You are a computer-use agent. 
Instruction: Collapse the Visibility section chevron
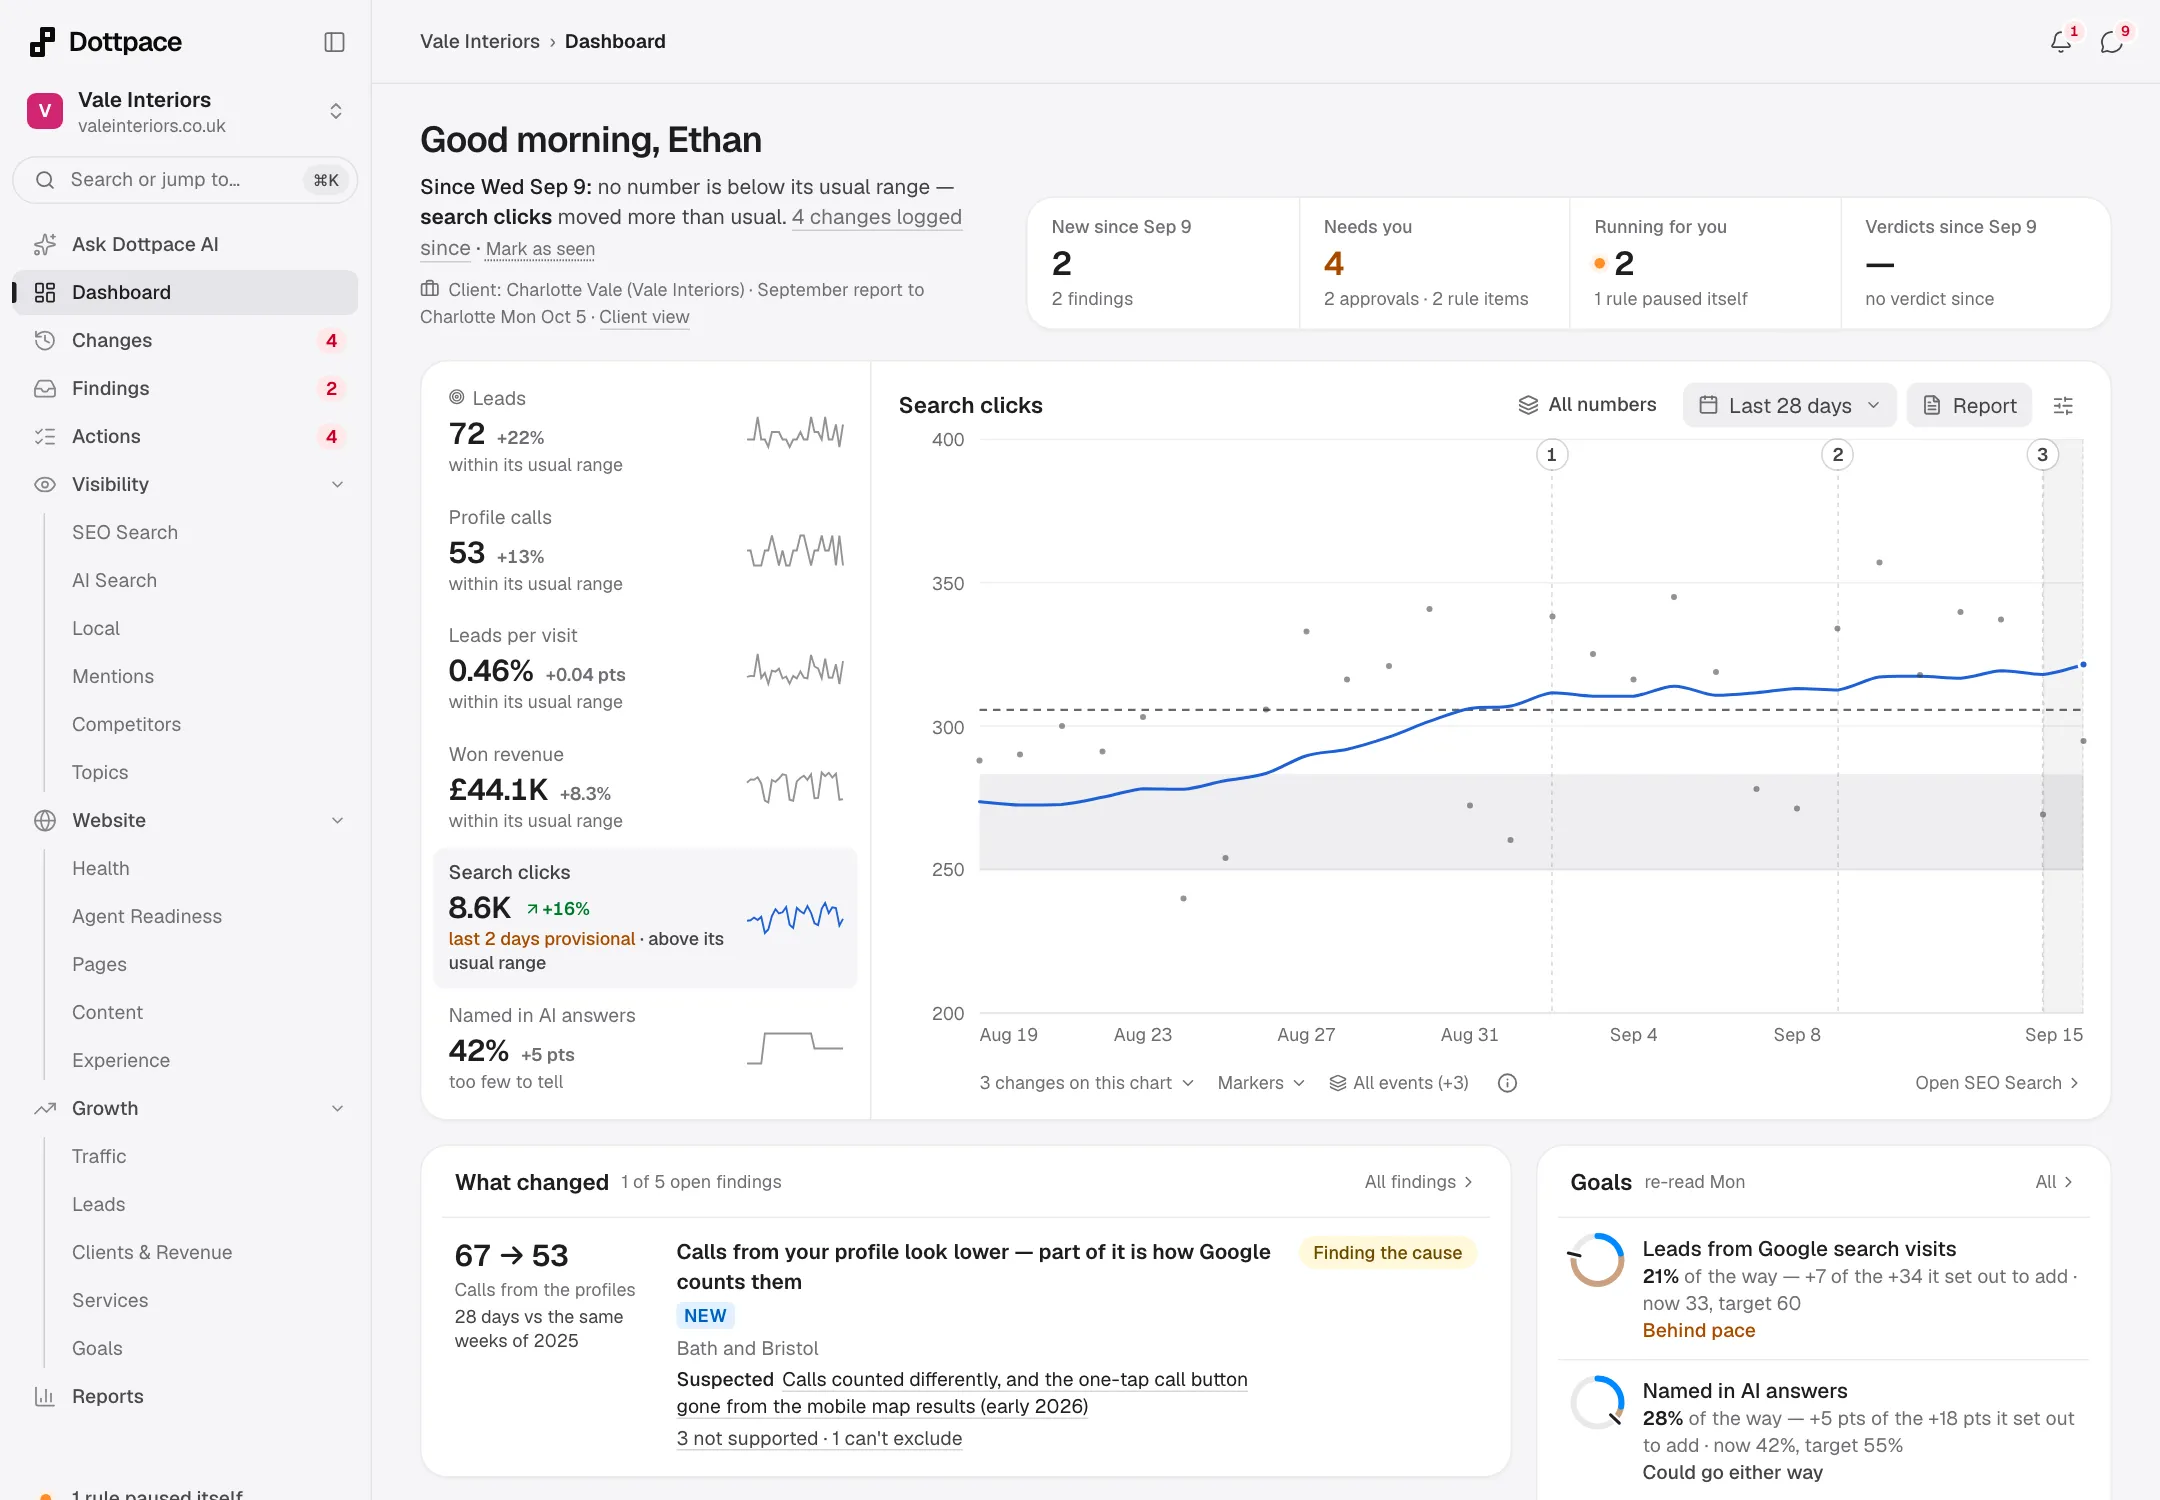tap(338, 485)
